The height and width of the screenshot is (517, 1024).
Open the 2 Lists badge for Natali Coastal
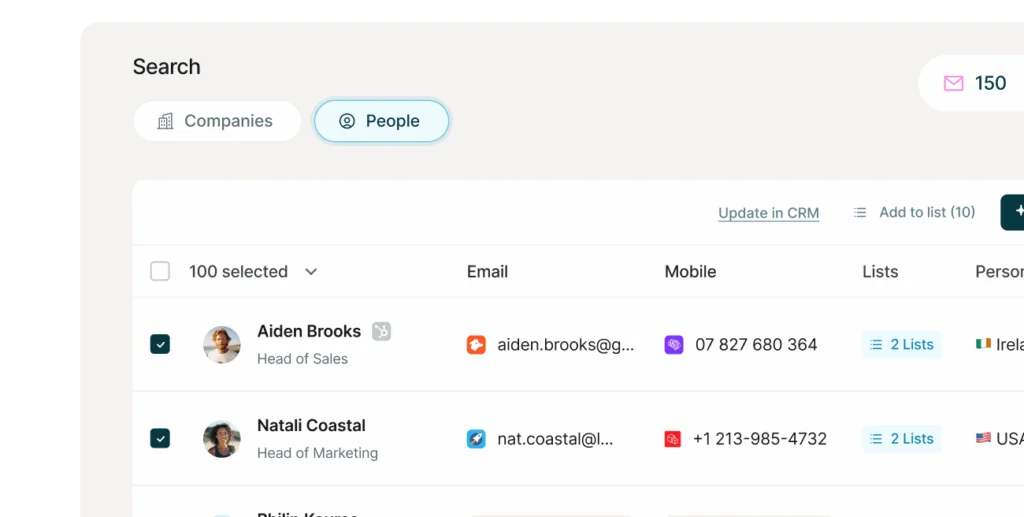click(x=902, y=438)
